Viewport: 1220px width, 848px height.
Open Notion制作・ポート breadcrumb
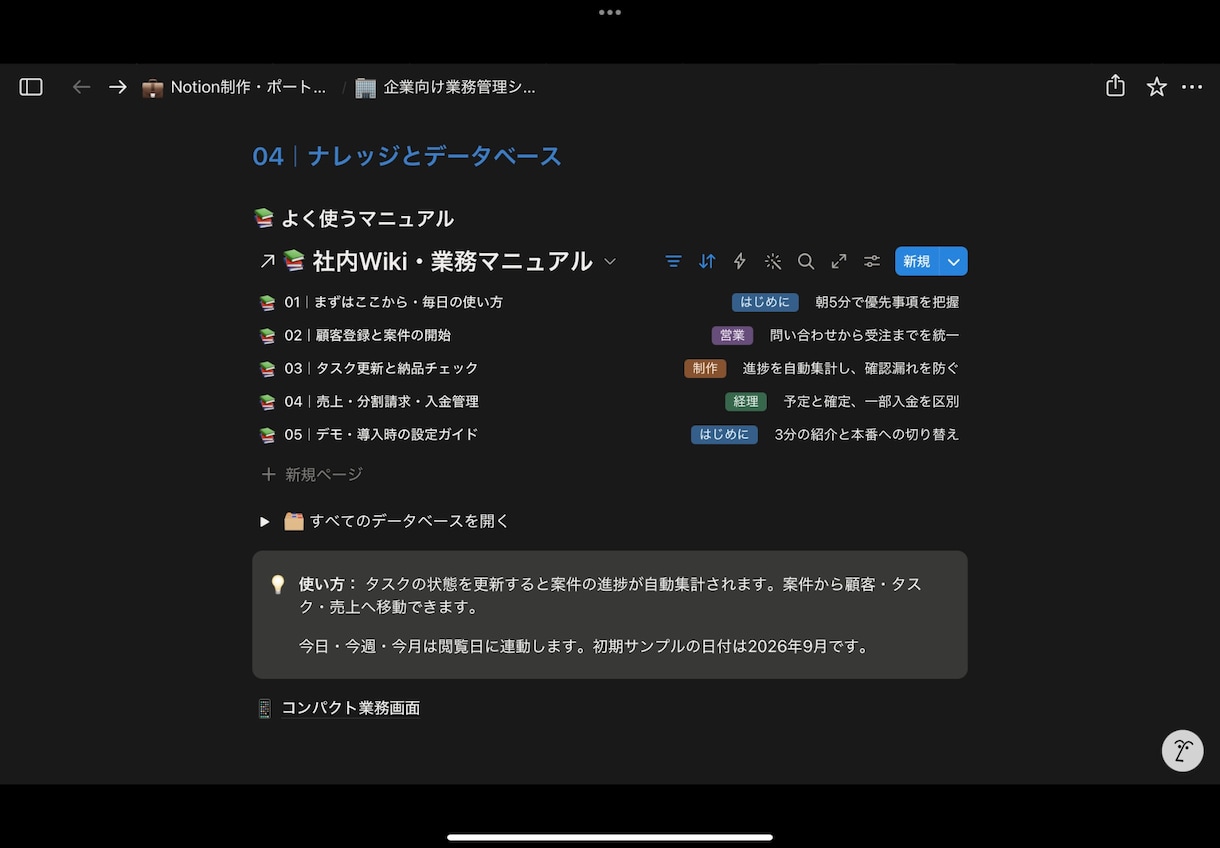point(234,87)
